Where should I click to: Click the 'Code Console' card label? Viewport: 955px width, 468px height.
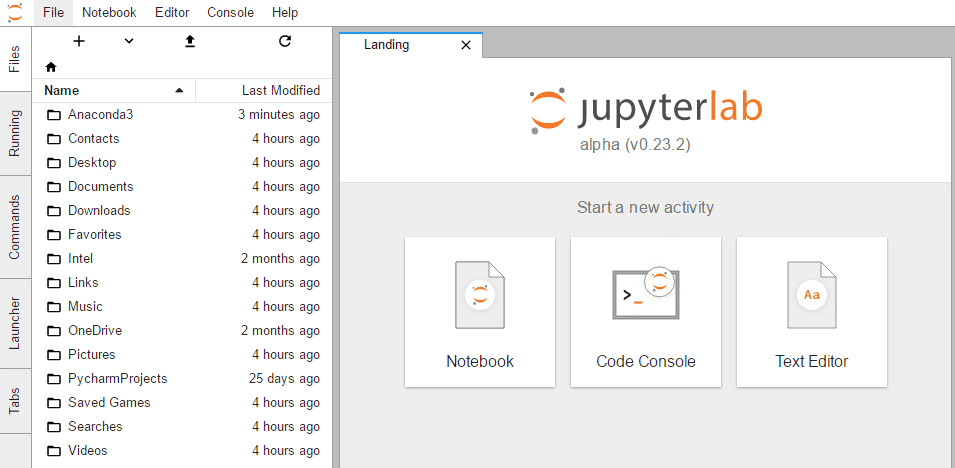[646, 361]
